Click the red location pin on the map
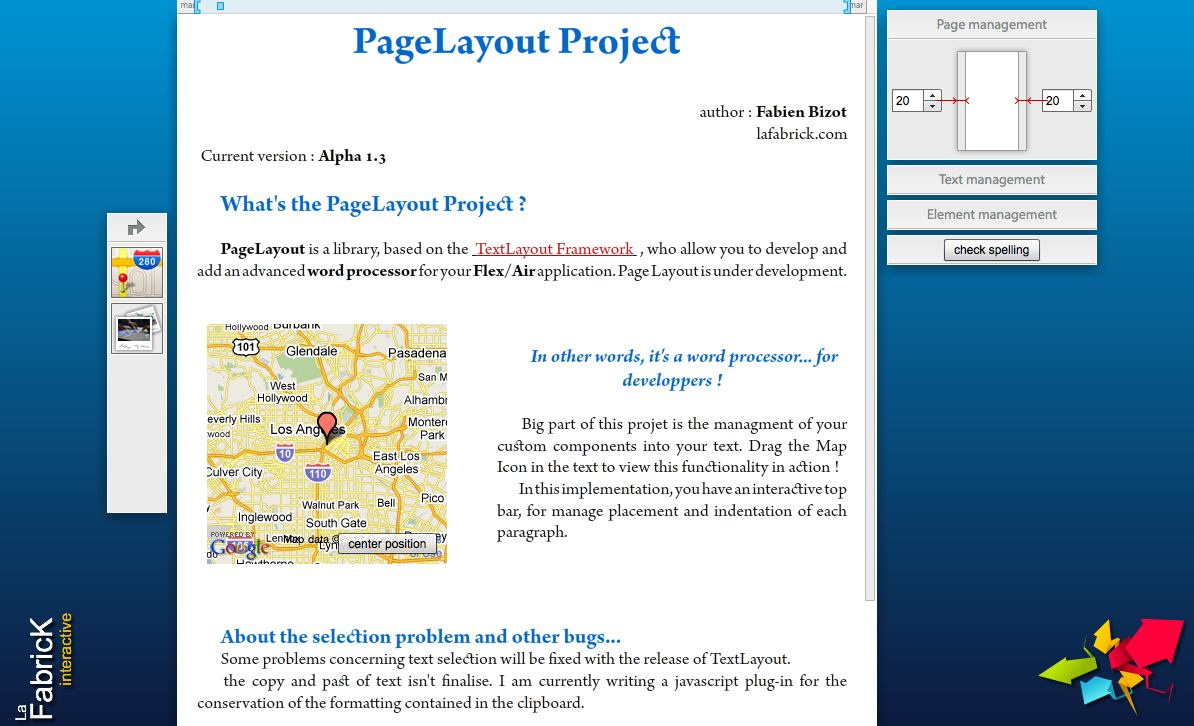Image resolution: width=1194 pixels, height=726 pixels. (x=327, y=426)
